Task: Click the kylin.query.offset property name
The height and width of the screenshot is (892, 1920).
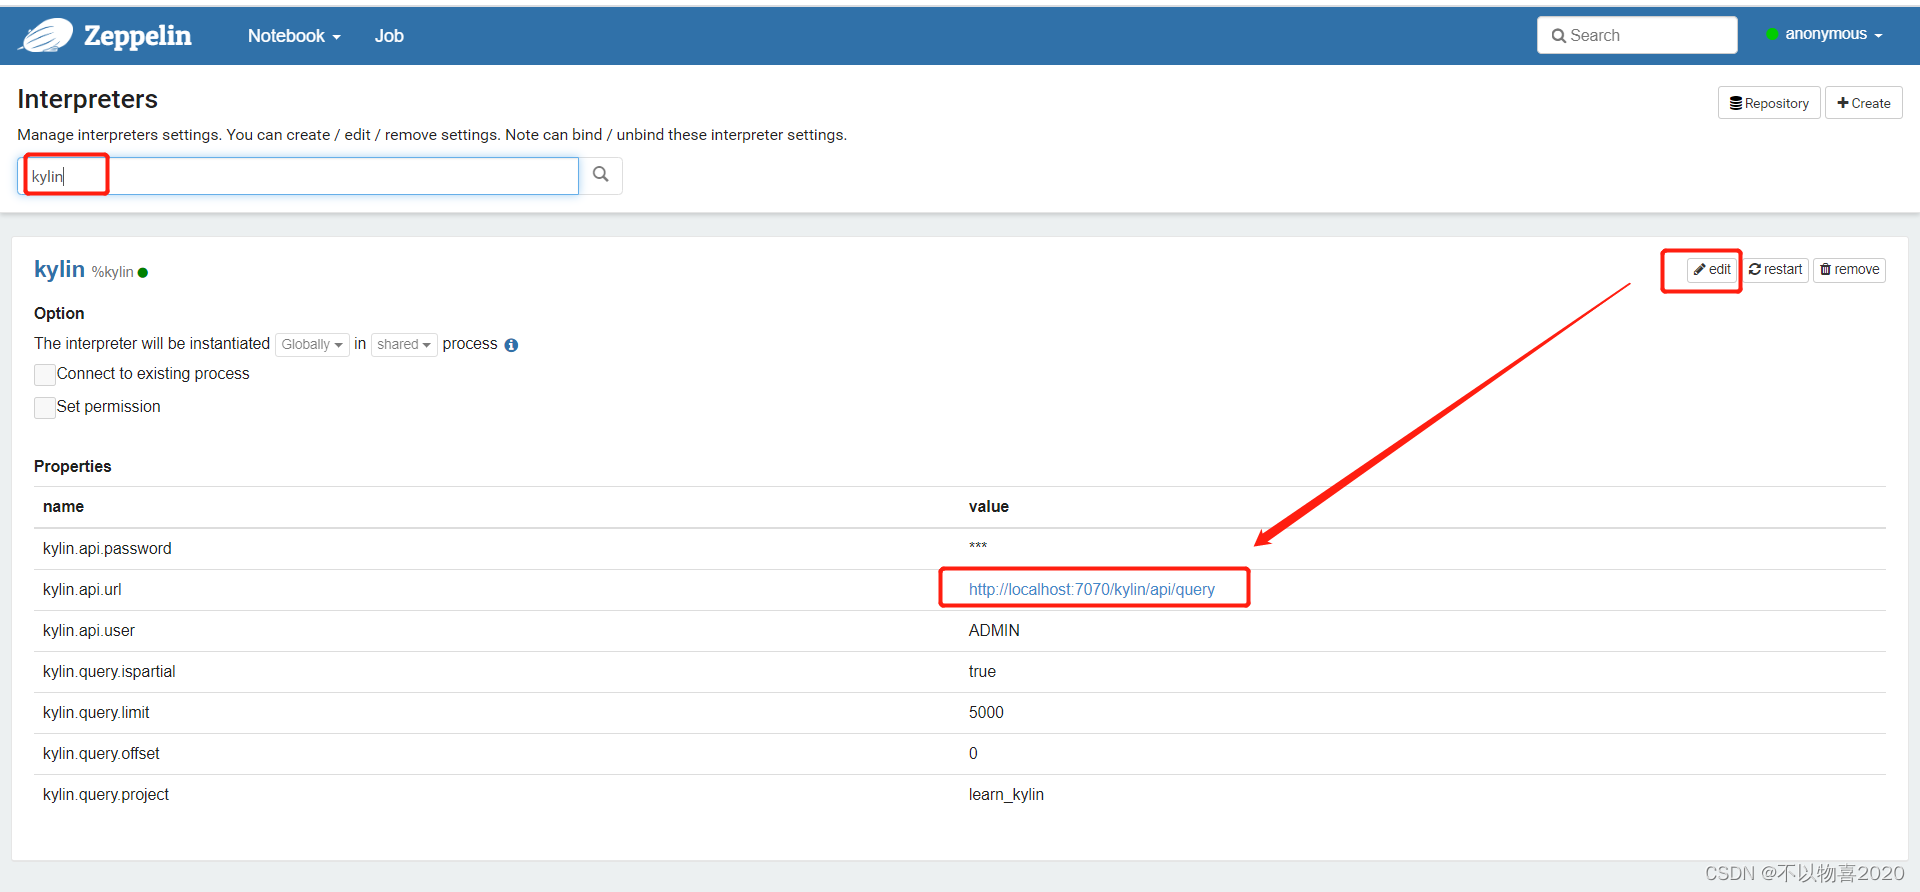Action: click(x=101, y=754)
